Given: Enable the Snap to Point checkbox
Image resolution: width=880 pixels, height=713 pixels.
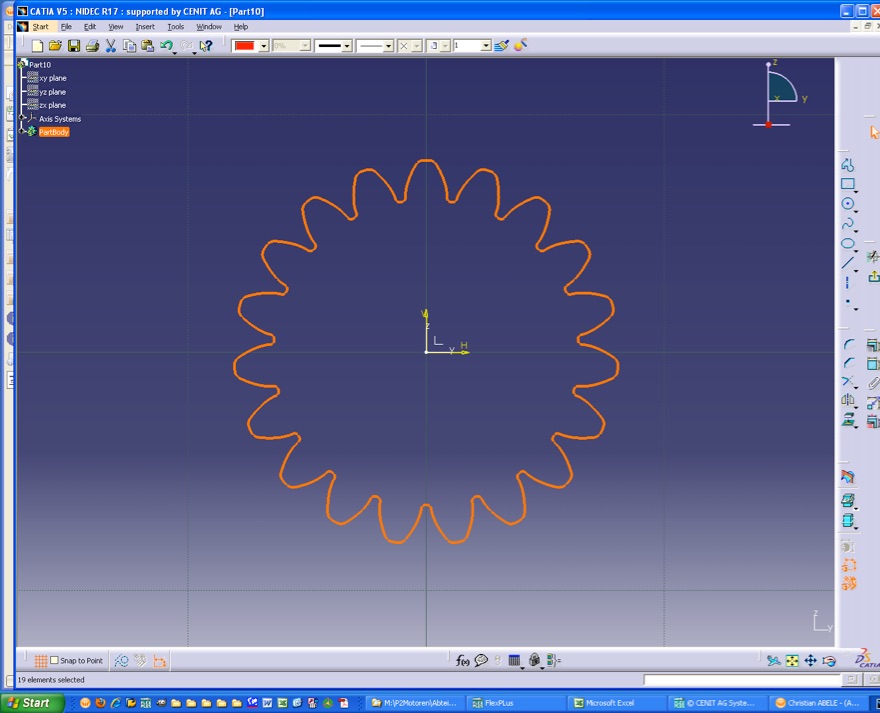Looking at the screenshot, I should [54, 660].
